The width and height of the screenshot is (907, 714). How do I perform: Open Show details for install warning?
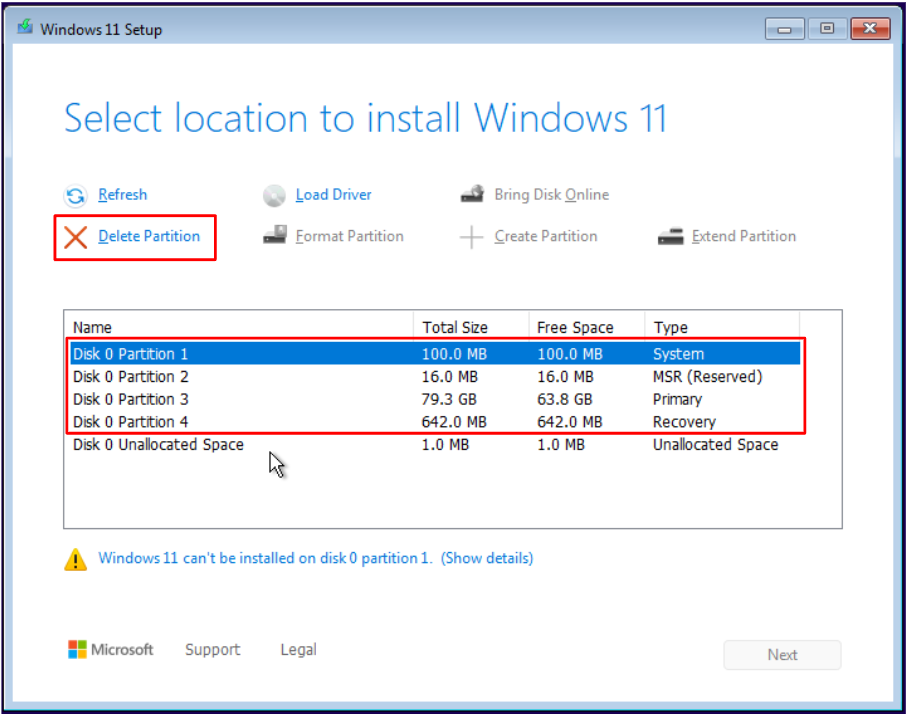tap(487, 558)
